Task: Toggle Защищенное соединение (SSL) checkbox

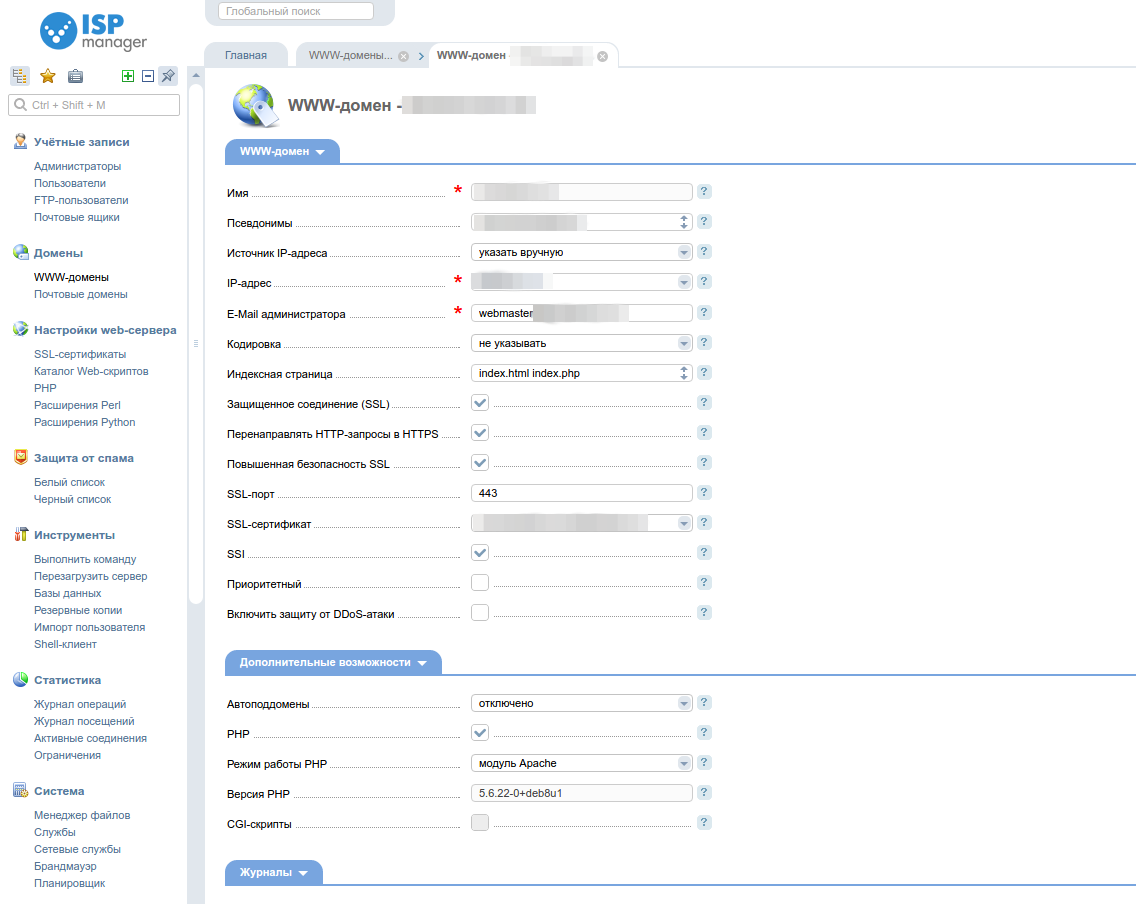Action: 480,403
